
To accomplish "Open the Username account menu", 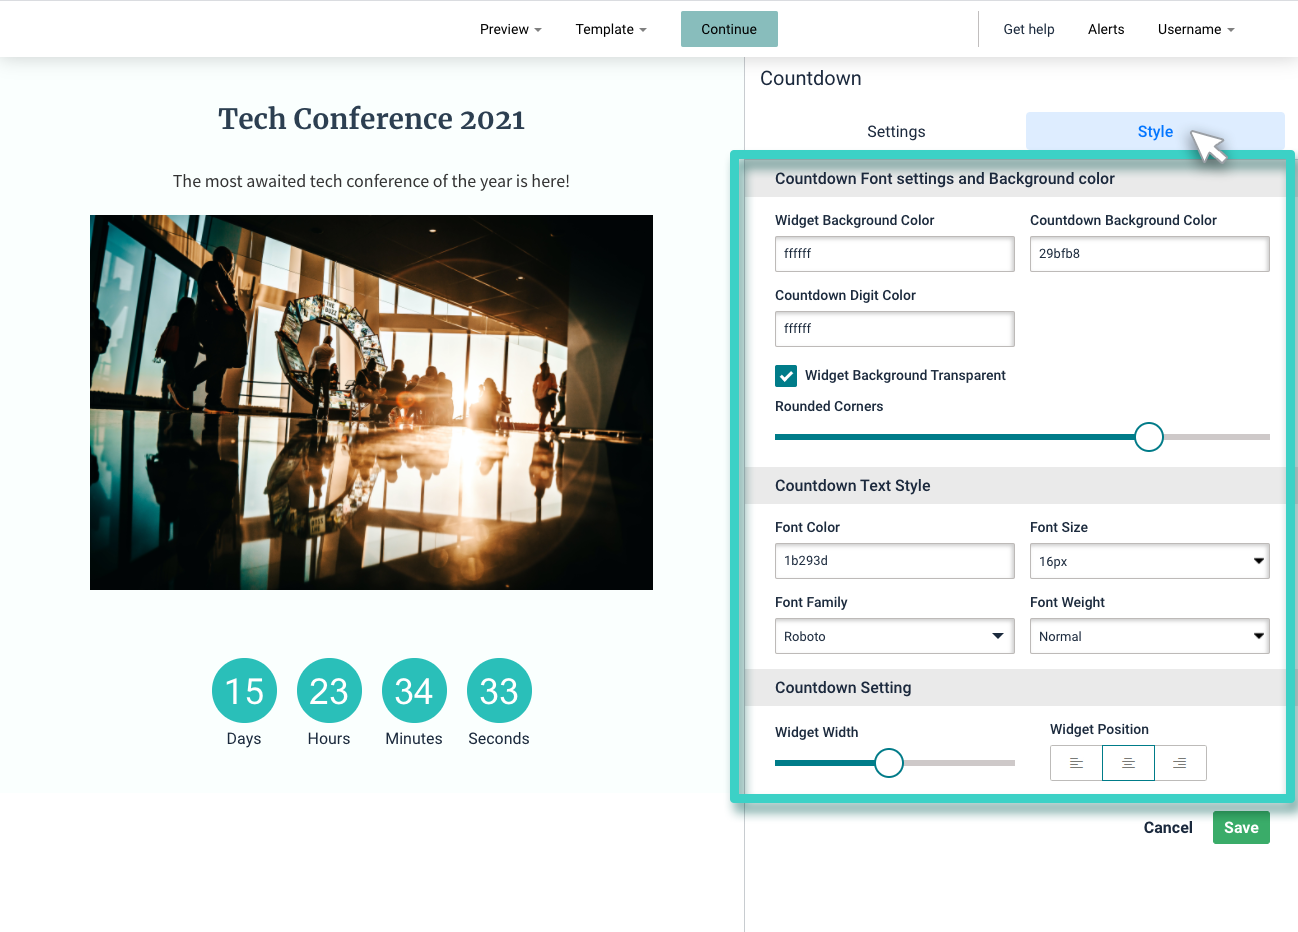I will (x=1196, y=29).
